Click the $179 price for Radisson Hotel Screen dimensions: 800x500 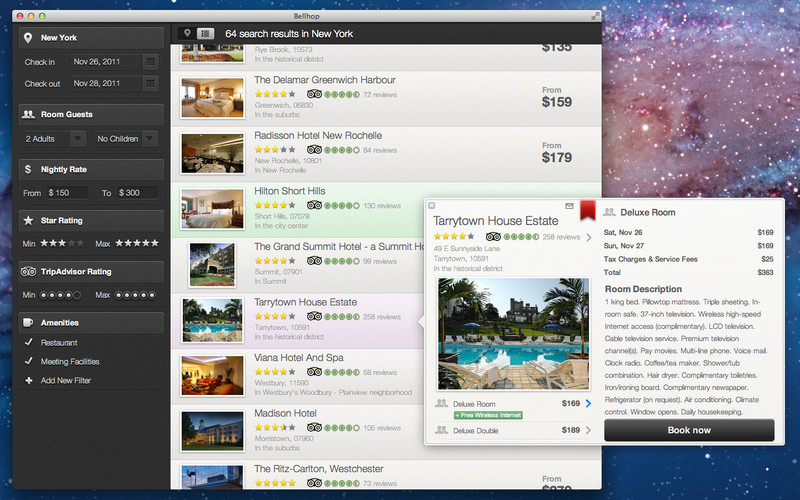[557, 158]
